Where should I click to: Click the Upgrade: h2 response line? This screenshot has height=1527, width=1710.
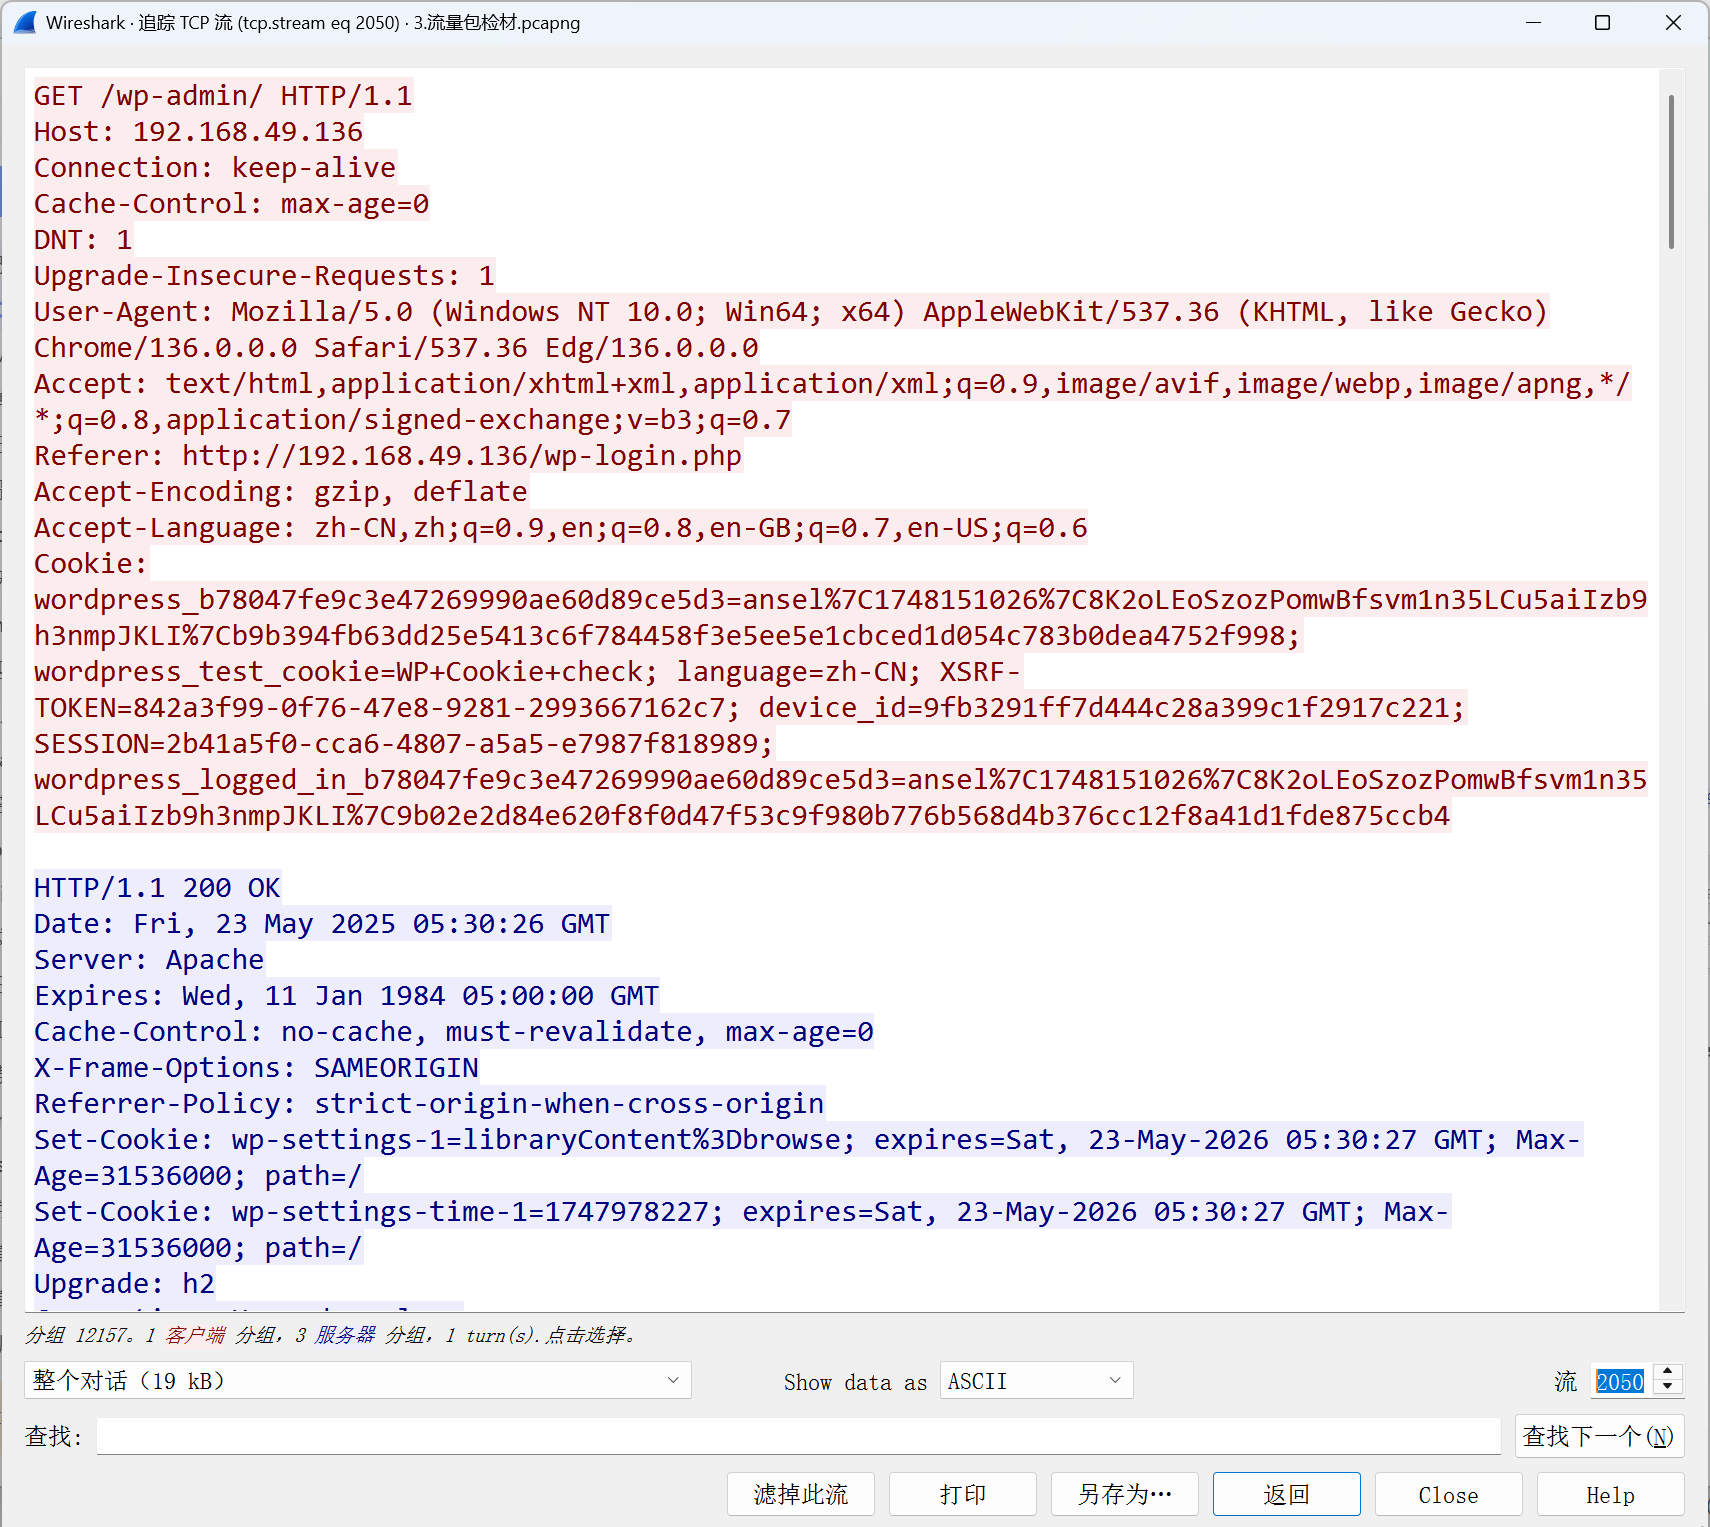124,1284
